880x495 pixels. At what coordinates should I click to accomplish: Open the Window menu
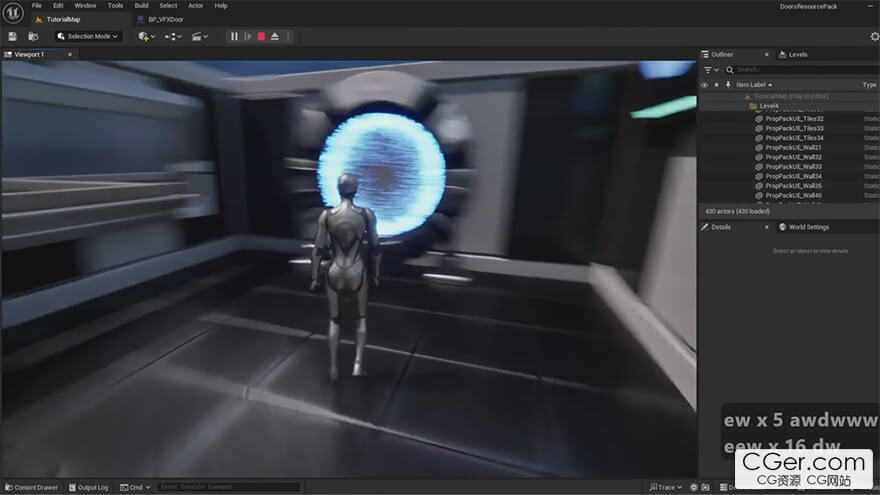(x=85, y=6)
